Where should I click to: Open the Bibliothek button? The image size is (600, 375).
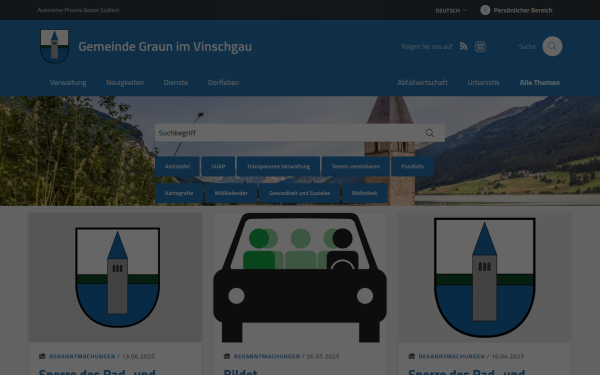click(x=364, y=193)
